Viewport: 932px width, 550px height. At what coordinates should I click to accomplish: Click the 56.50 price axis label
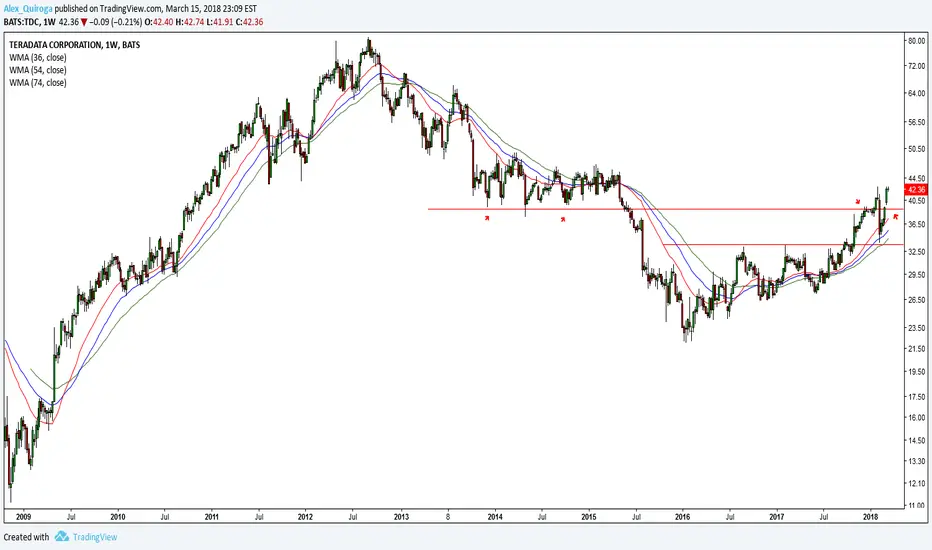pos(917,122)
